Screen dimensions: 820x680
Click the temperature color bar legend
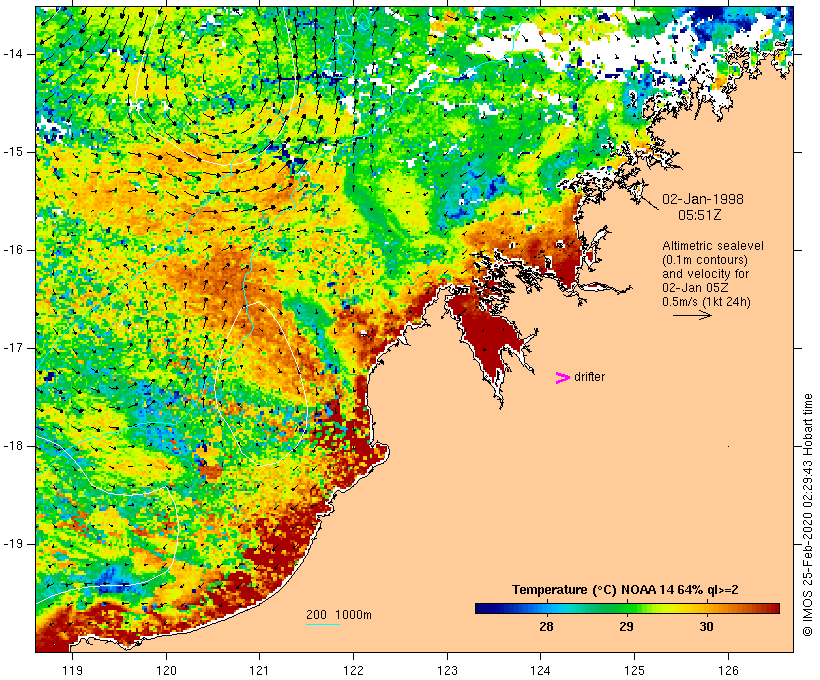[627, 608]
